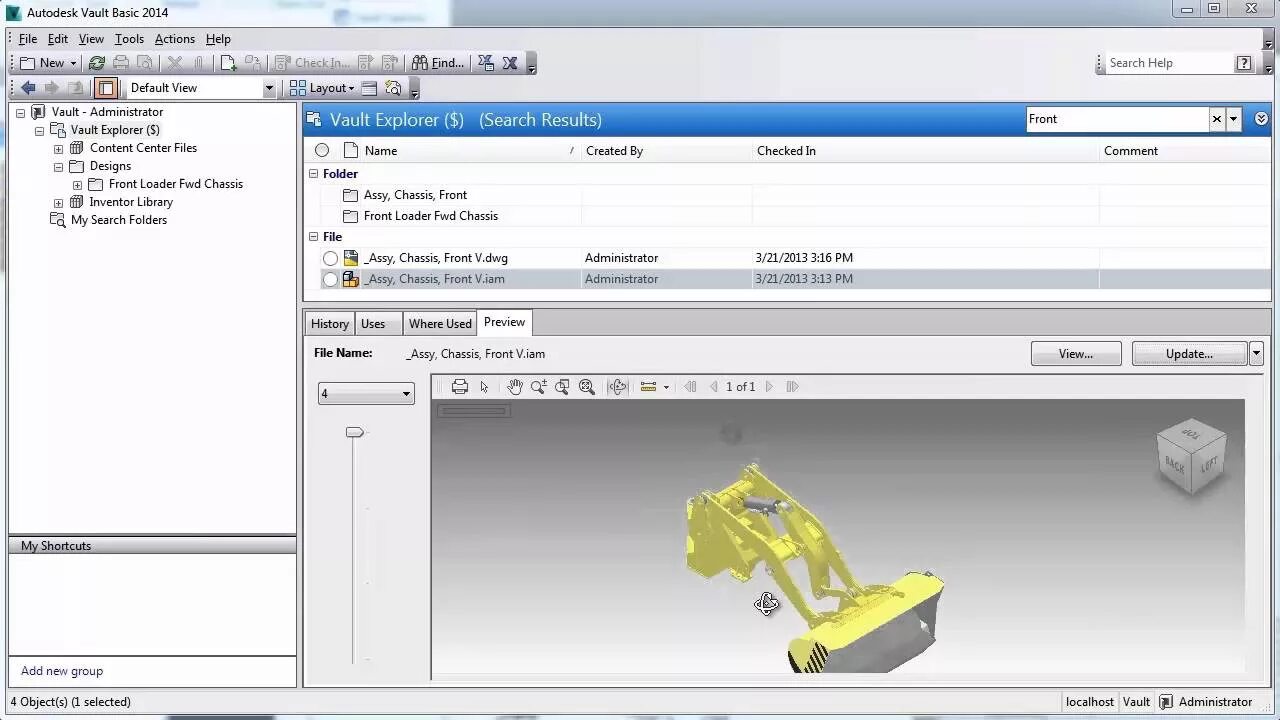The width and height of the screenshot is (1280, 720).
Task: Click the ViewCube in the preview
Action: (x=1191, y=457)
